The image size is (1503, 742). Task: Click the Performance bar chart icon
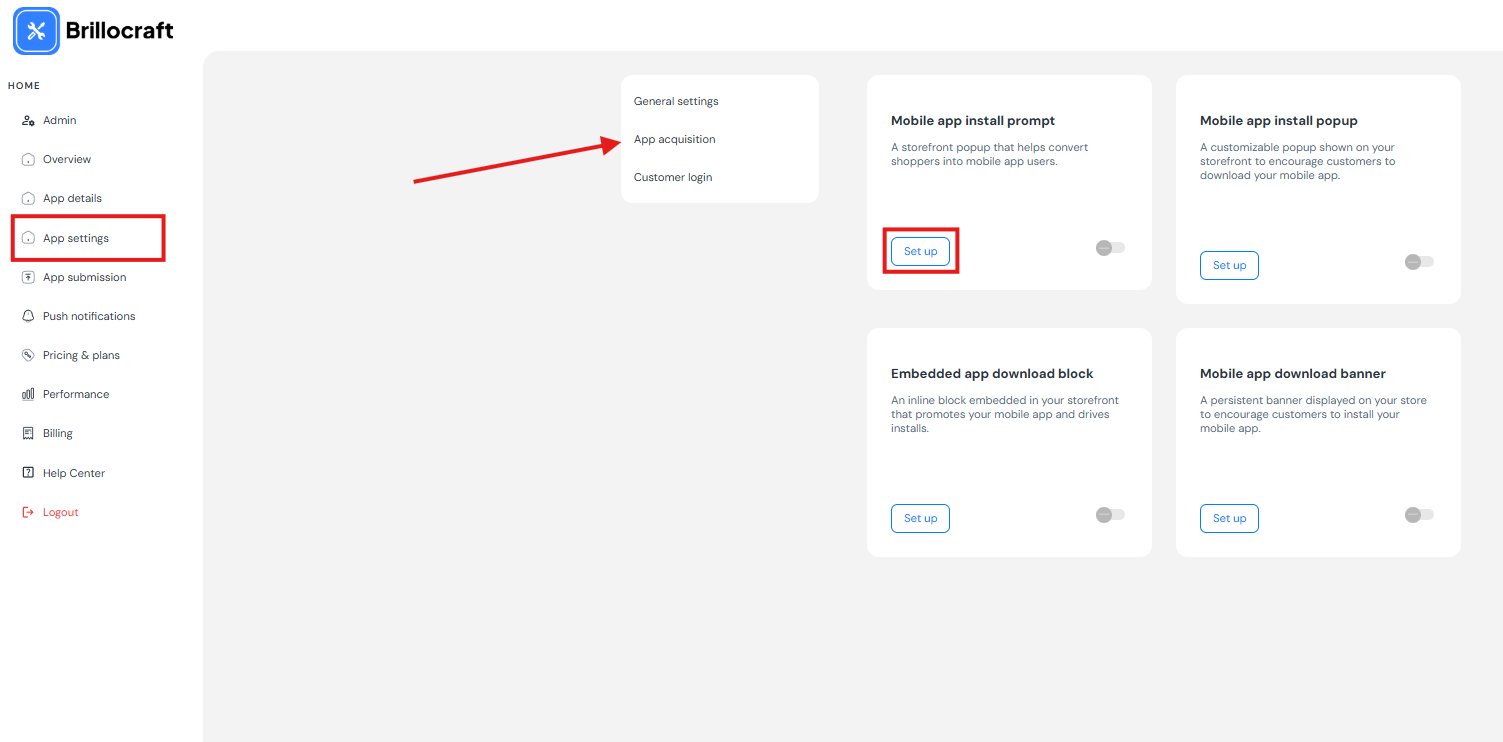28,395
